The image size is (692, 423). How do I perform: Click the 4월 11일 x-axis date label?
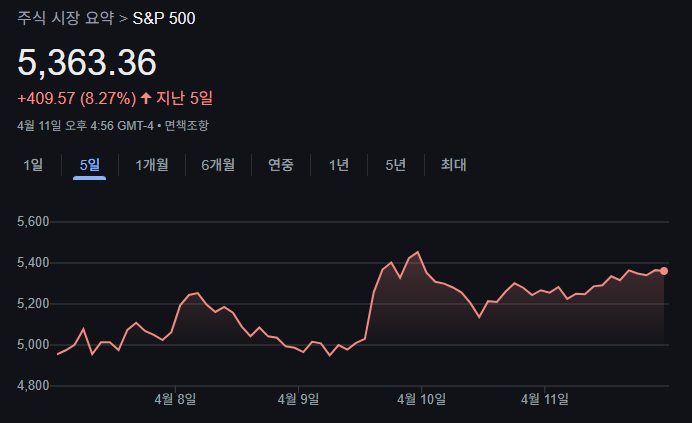(545, 400)
